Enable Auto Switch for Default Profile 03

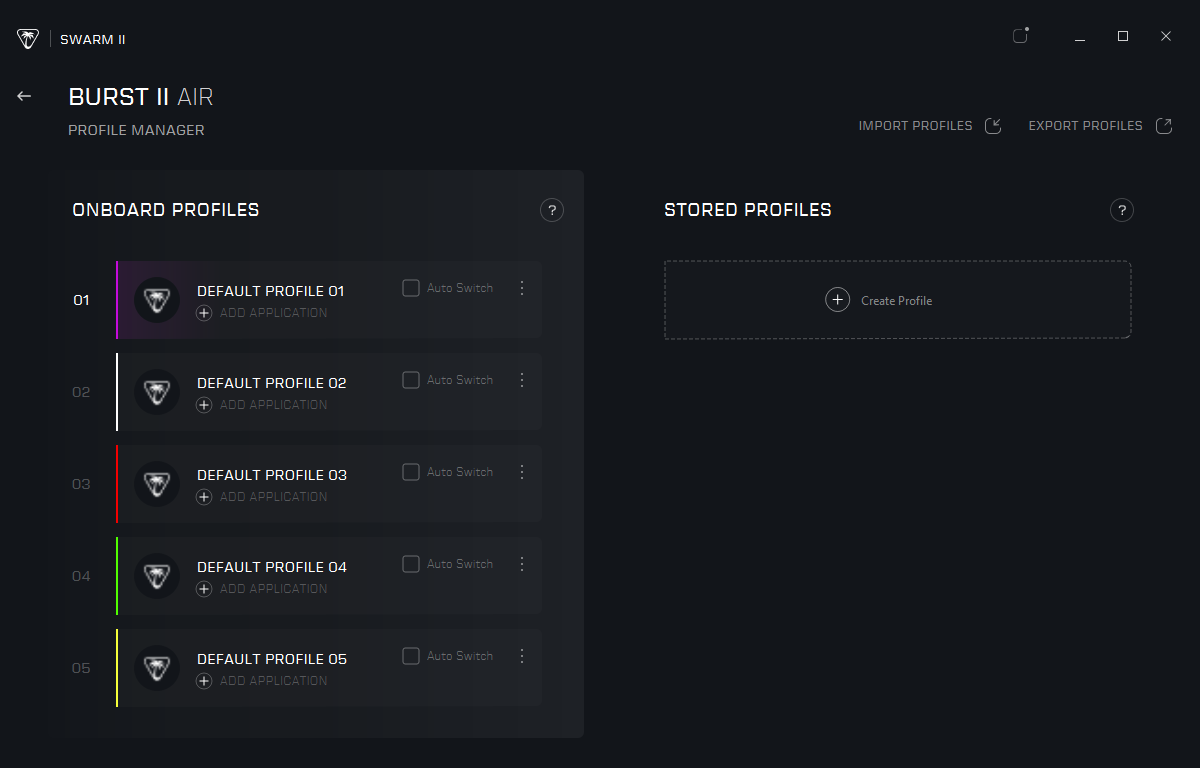[411, 472]
